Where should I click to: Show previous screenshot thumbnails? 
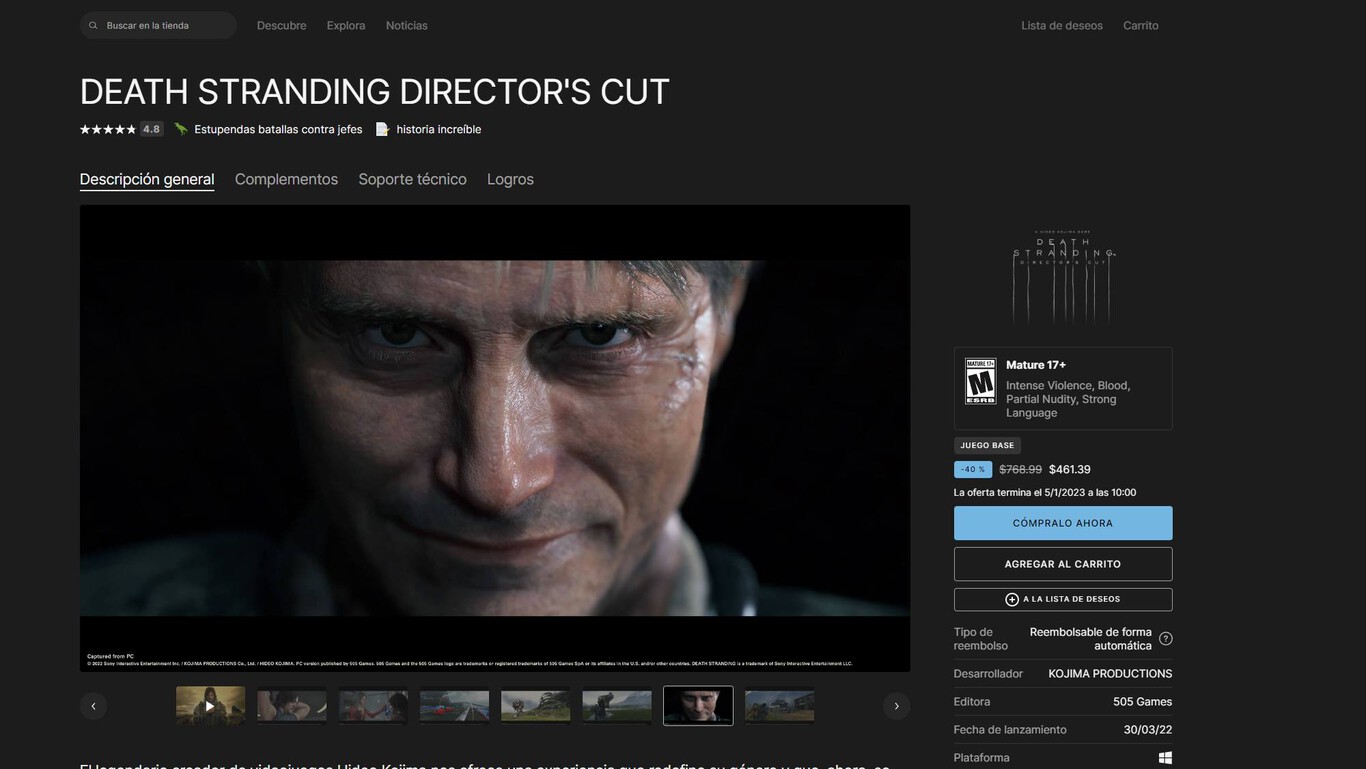(94, 706)
